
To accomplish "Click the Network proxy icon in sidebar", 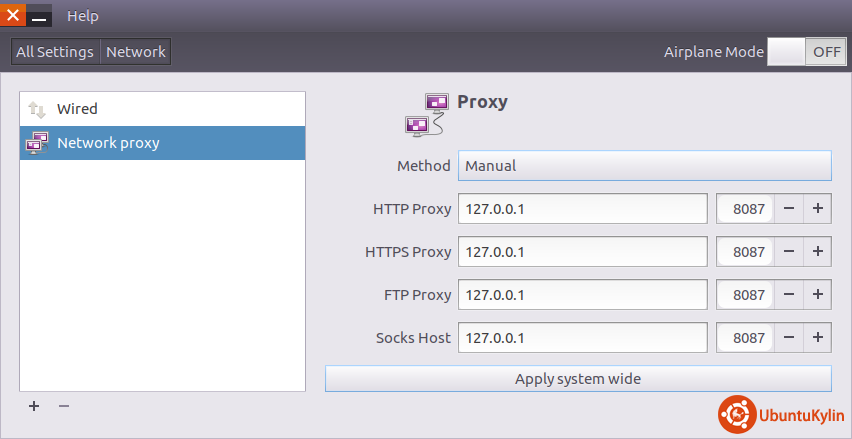I will point(37,143).
